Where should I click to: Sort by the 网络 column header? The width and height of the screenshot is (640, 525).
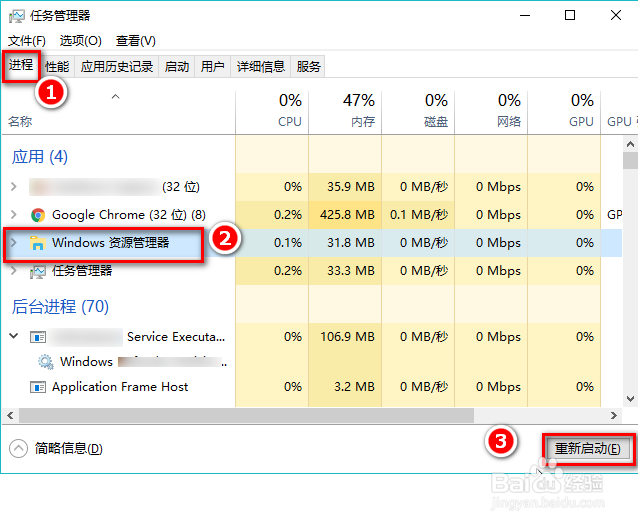coord(491,112)
